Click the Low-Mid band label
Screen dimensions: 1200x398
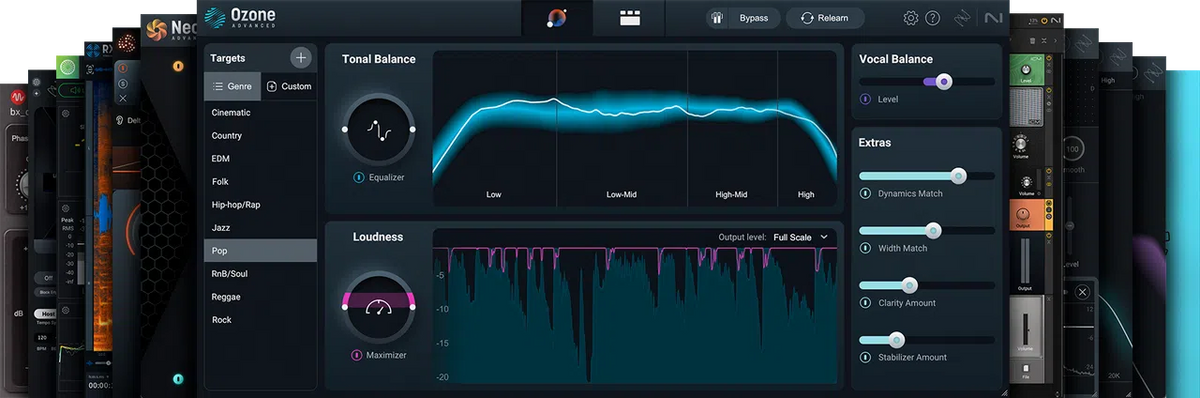click(x=621, y=194)
